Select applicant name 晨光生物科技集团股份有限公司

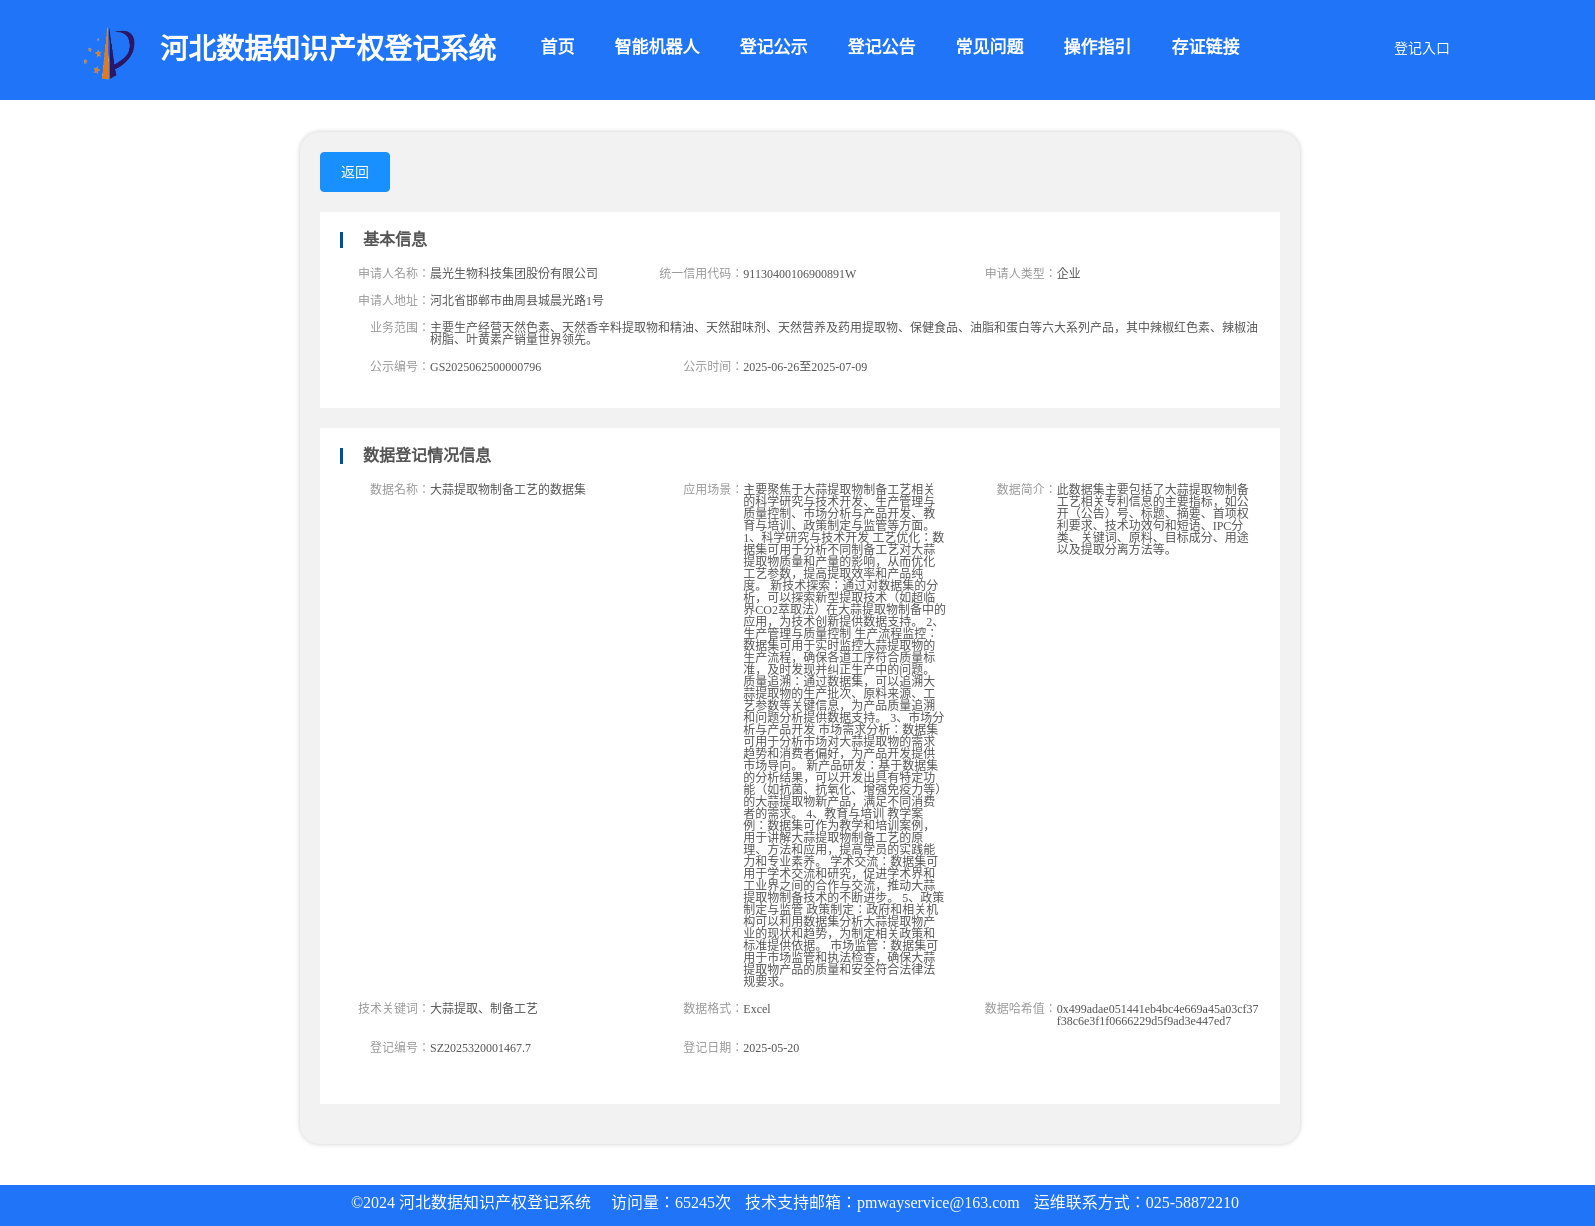click(x=514, y=273)
